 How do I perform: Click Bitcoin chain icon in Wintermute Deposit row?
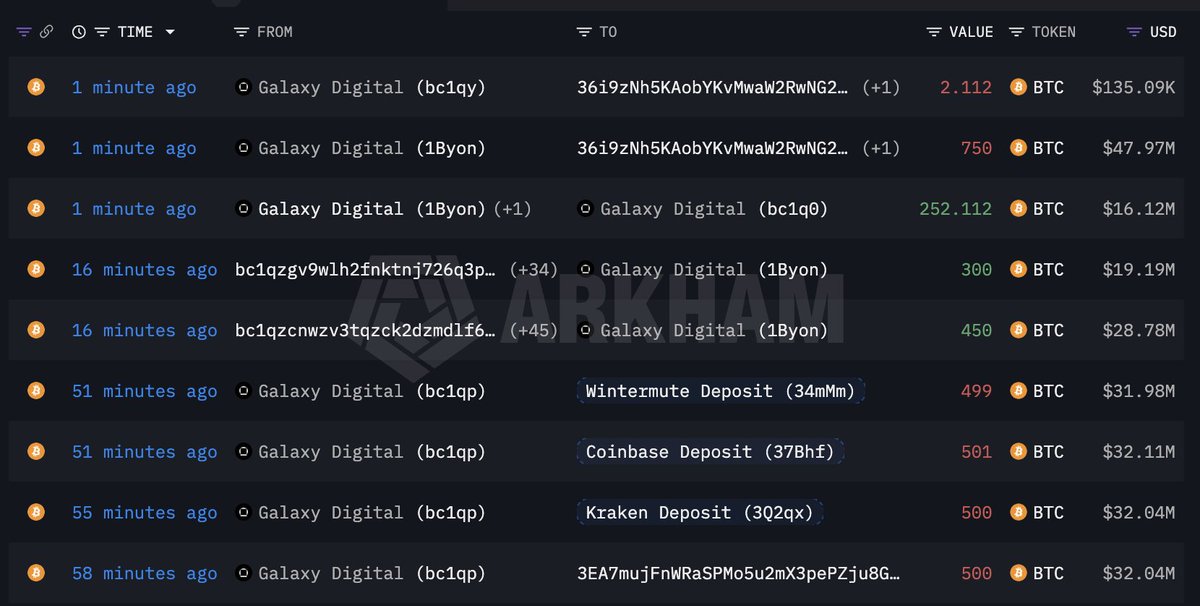[x=36, y=390]
